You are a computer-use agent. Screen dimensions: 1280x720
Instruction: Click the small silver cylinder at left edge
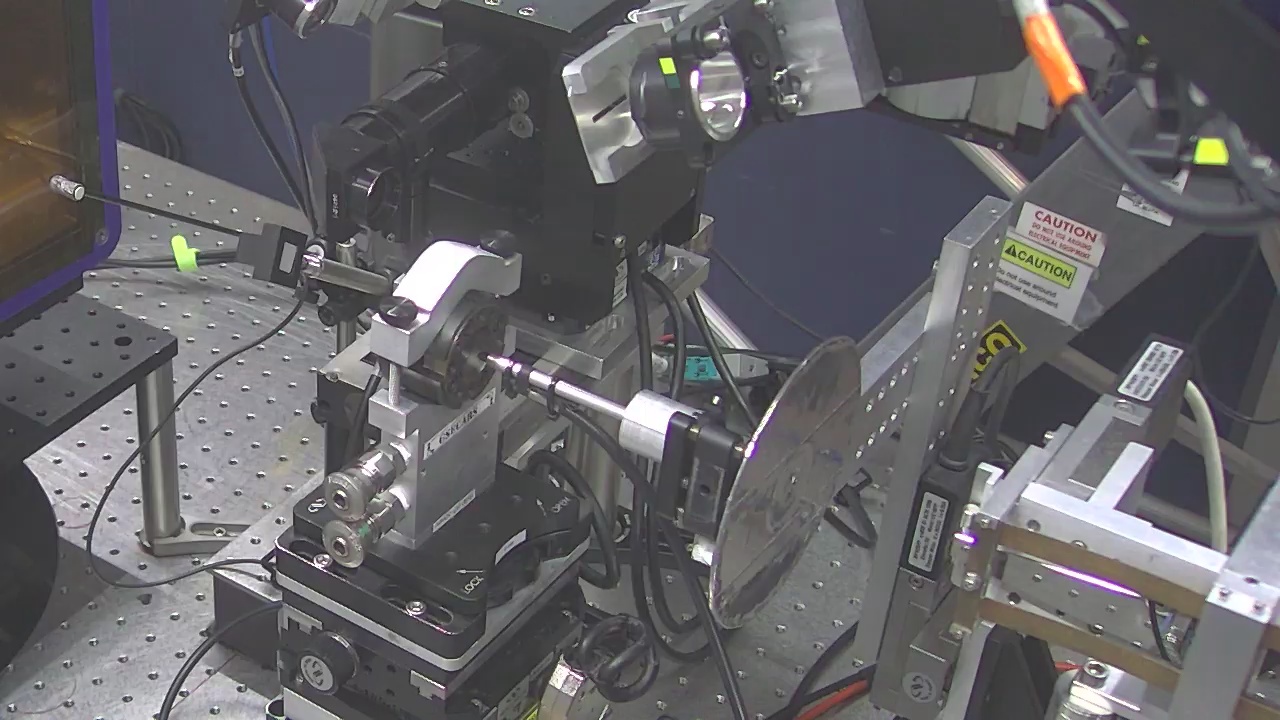(x=66, y=187)
